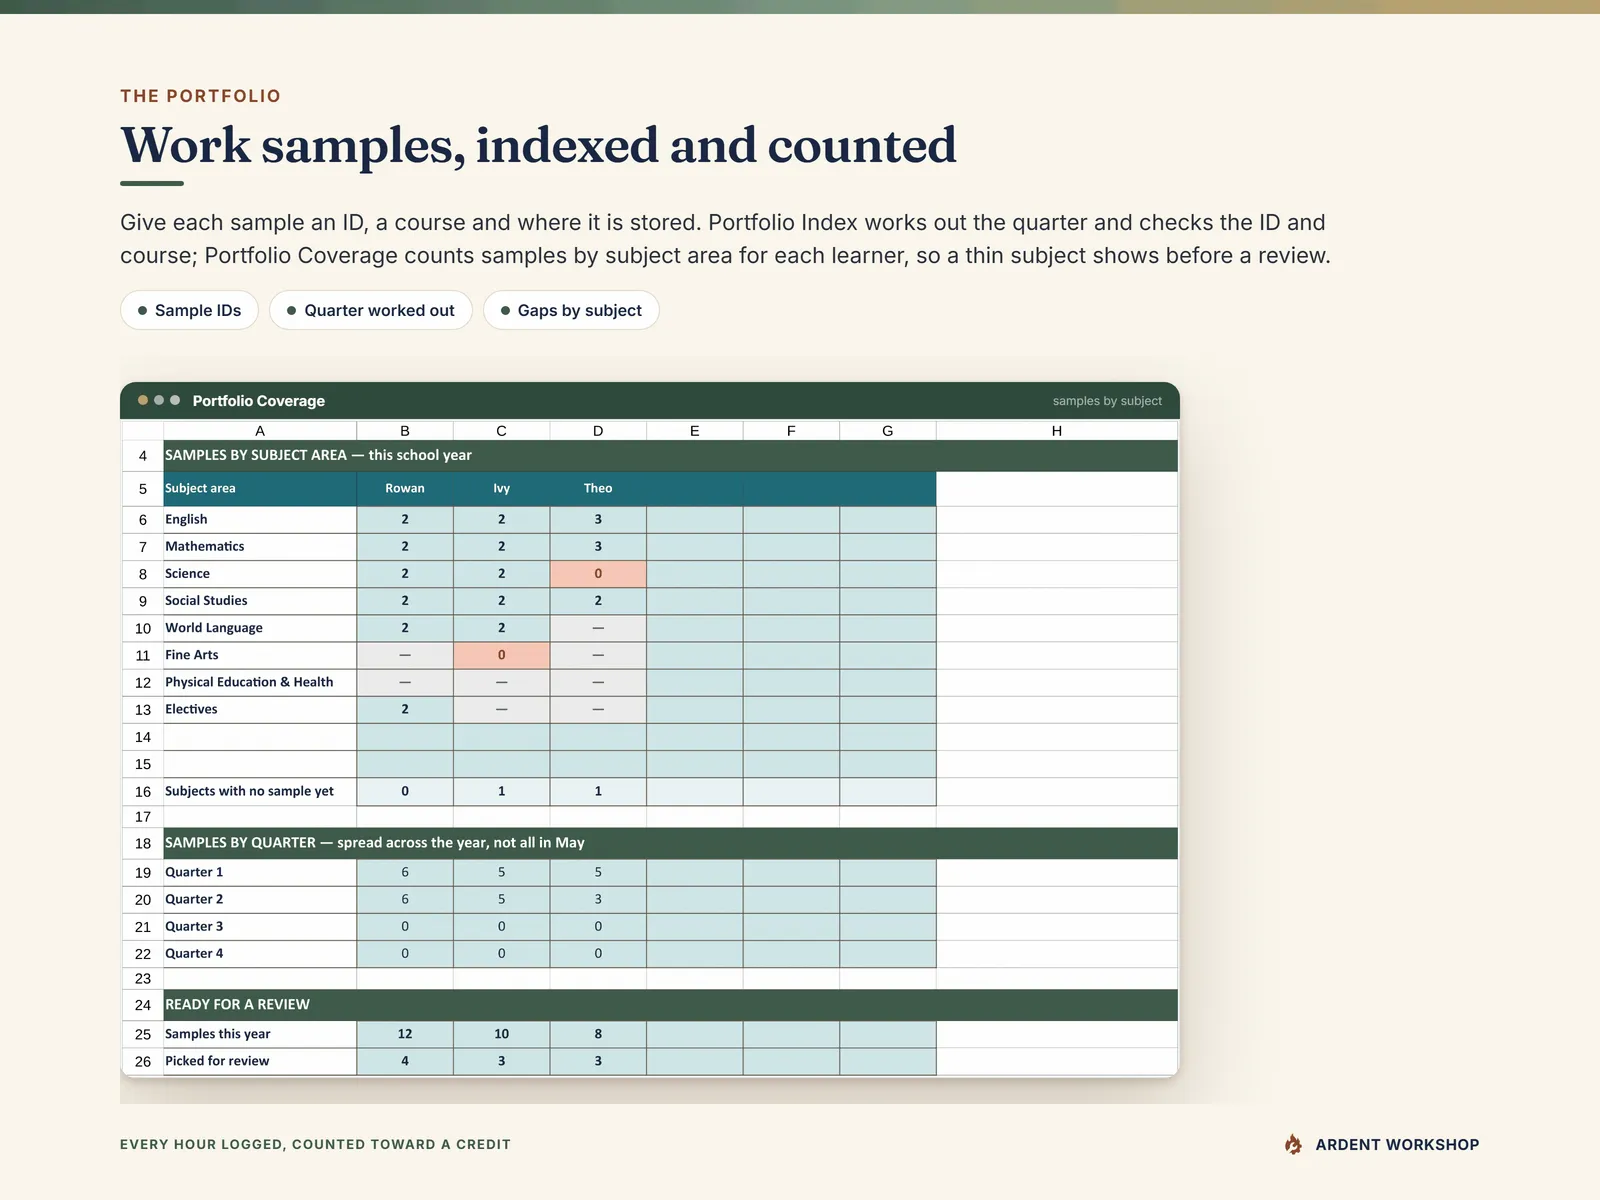Screen dimensions: 1600x1200
Task: Click Rowan's picked for review cell 4
Action: tap(405, 1061)
